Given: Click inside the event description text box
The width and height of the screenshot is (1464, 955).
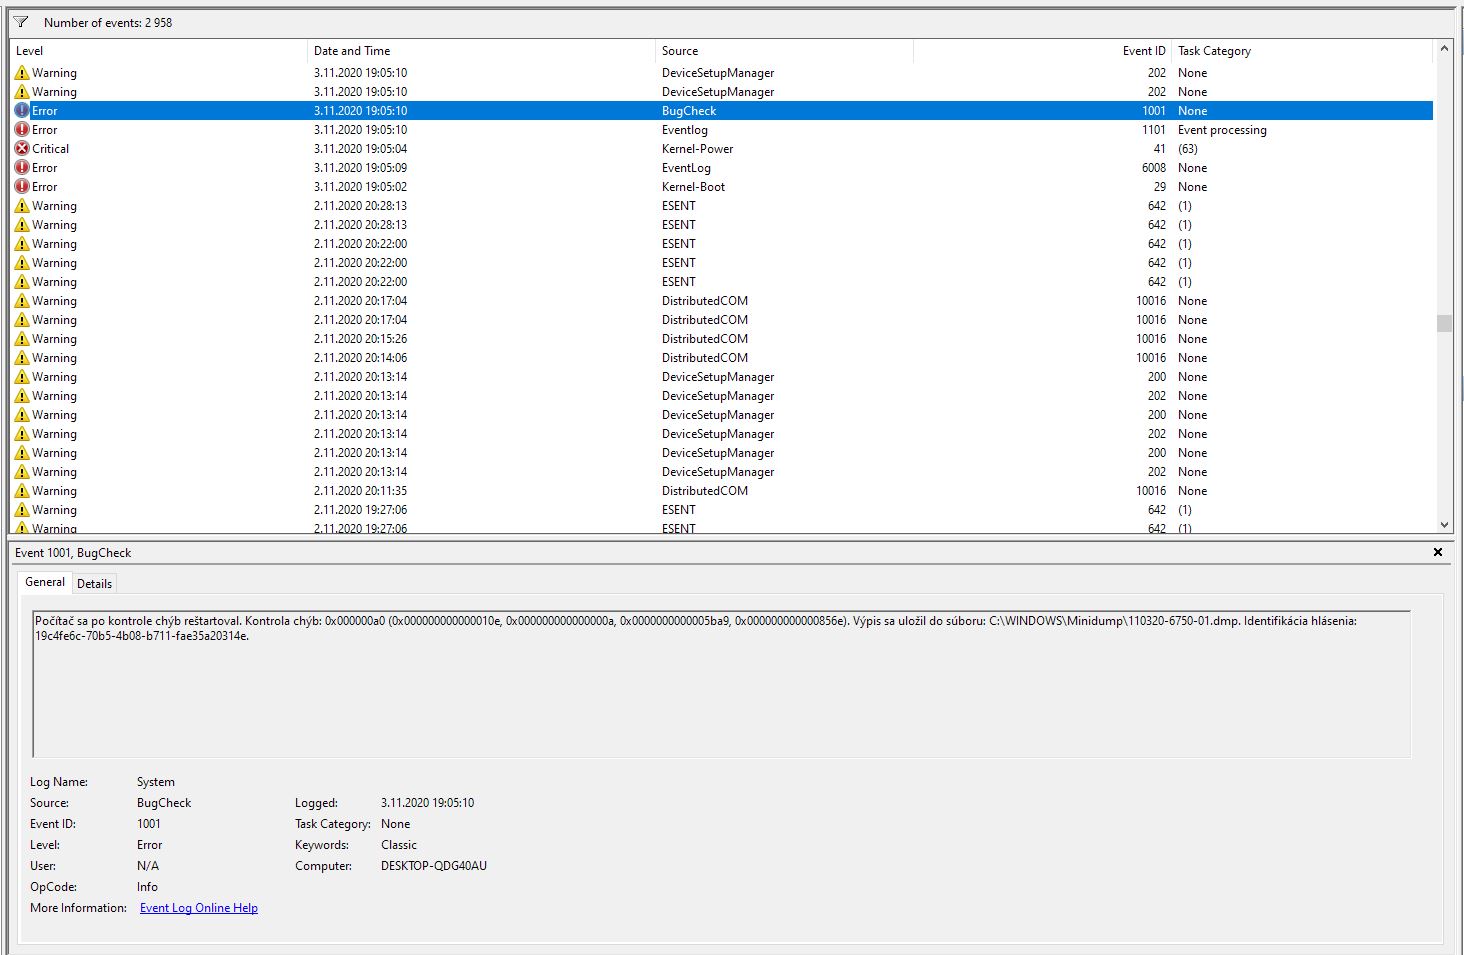Looking at the screenshot, I should [x=720, y=690].
